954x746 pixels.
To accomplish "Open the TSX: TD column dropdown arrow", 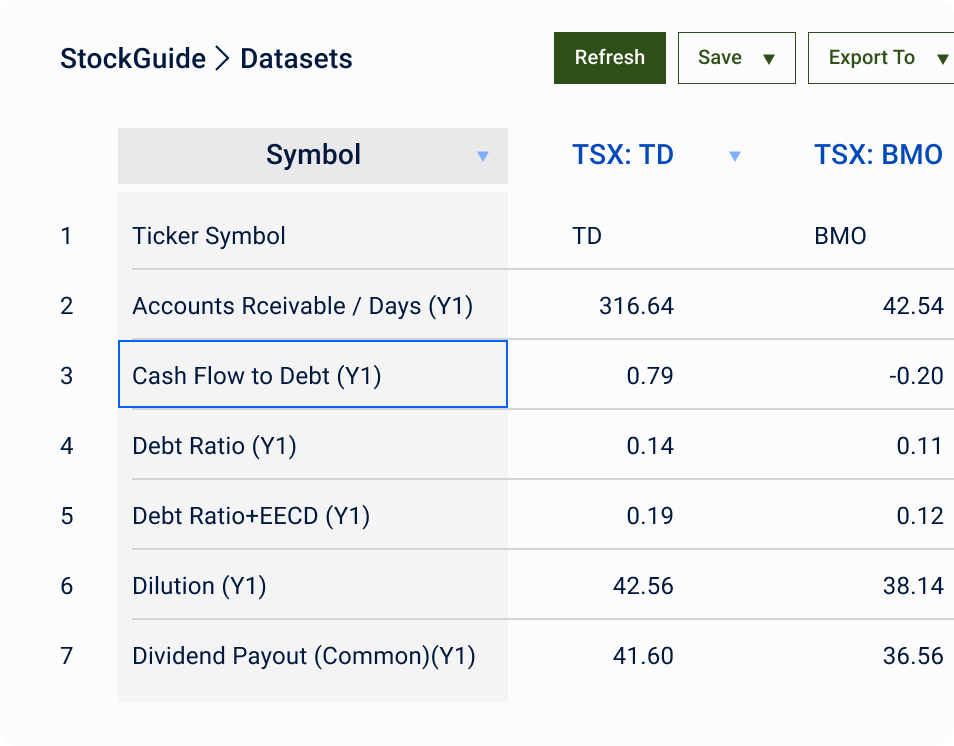I will pos(735,156).
